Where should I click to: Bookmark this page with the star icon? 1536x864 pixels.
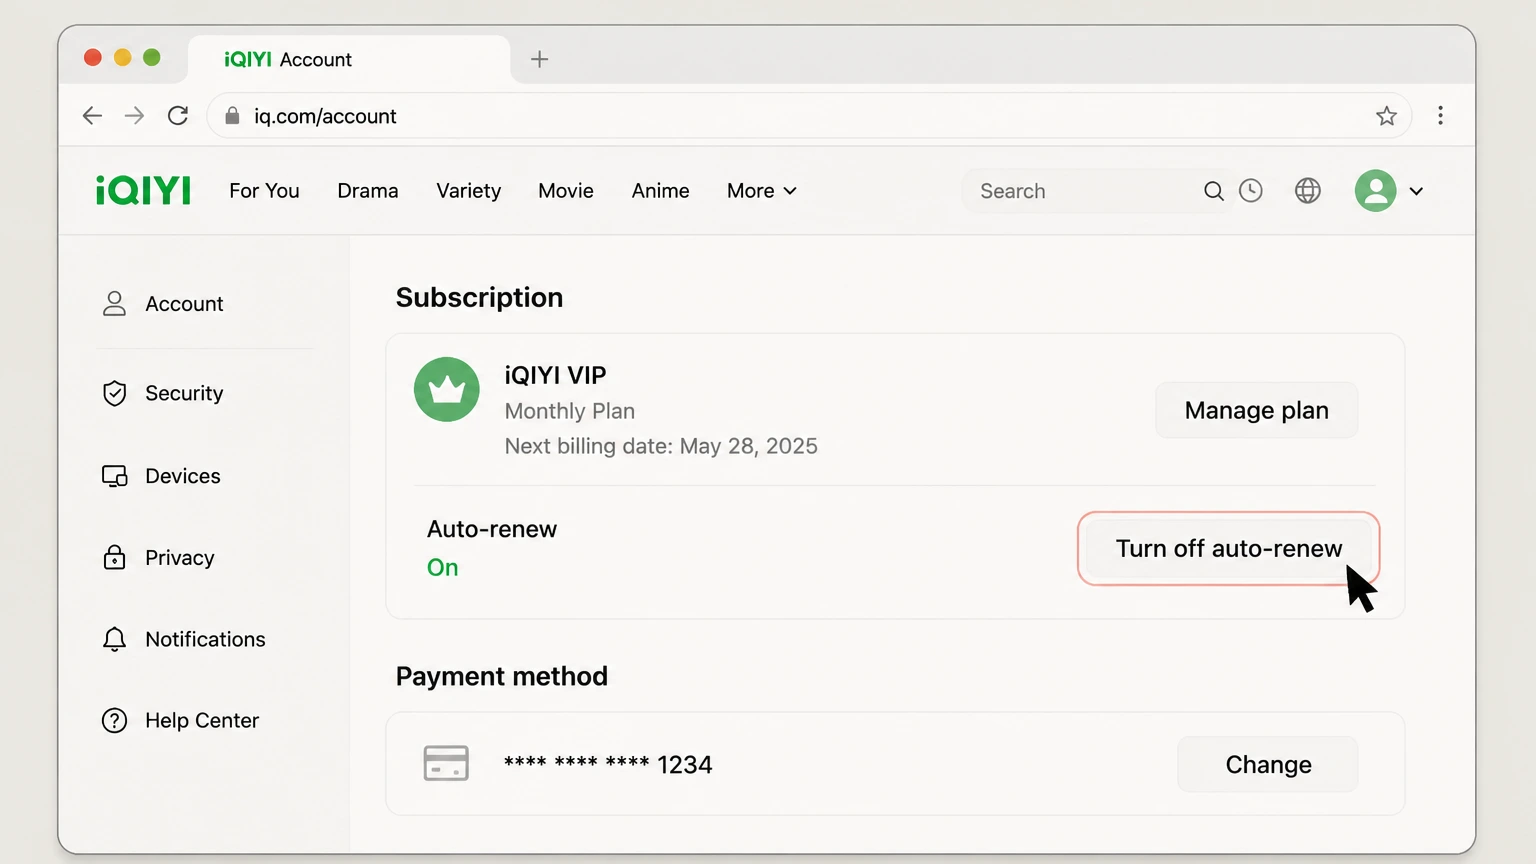1386,116
